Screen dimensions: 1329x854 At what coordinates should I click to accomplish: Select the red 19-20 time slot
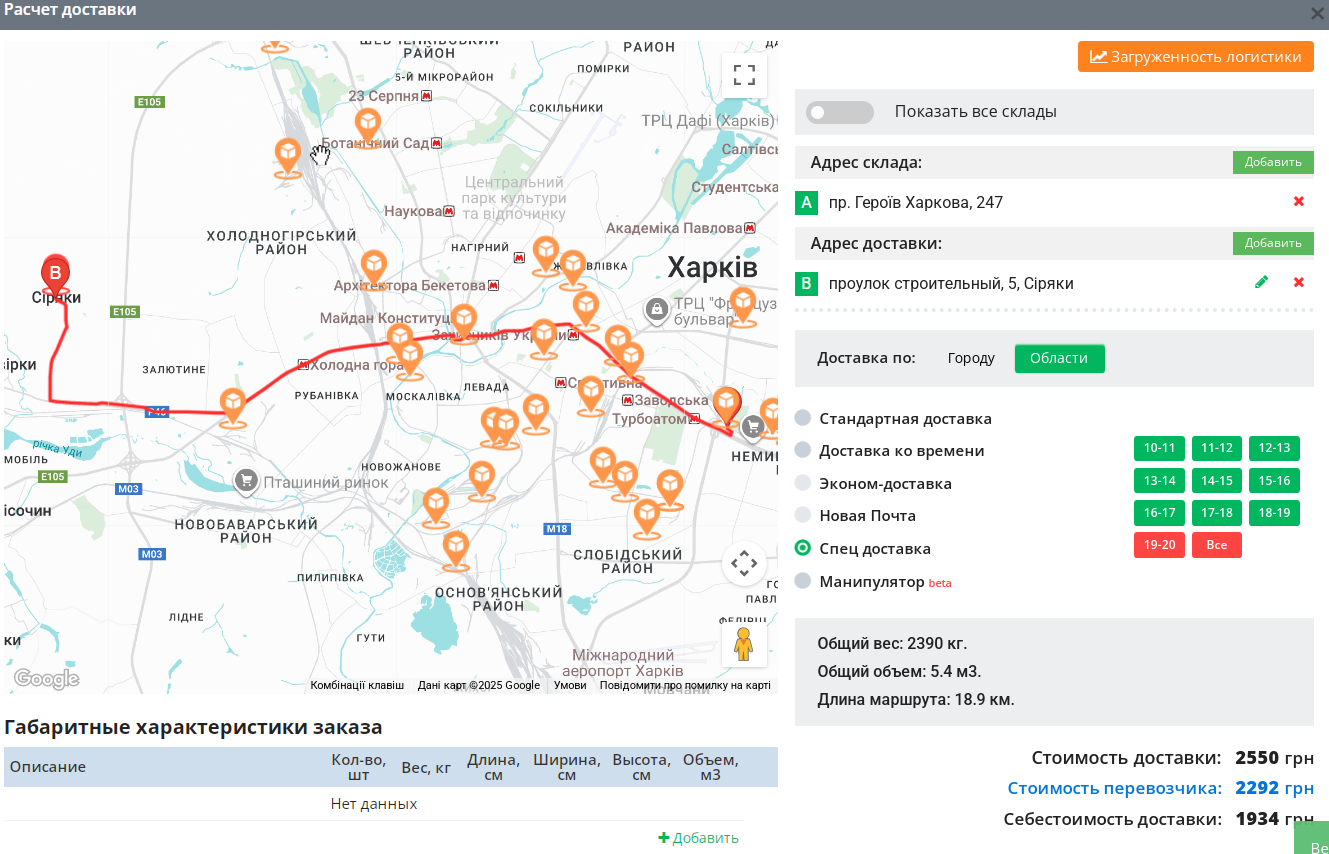click(x=1159, y=545)
